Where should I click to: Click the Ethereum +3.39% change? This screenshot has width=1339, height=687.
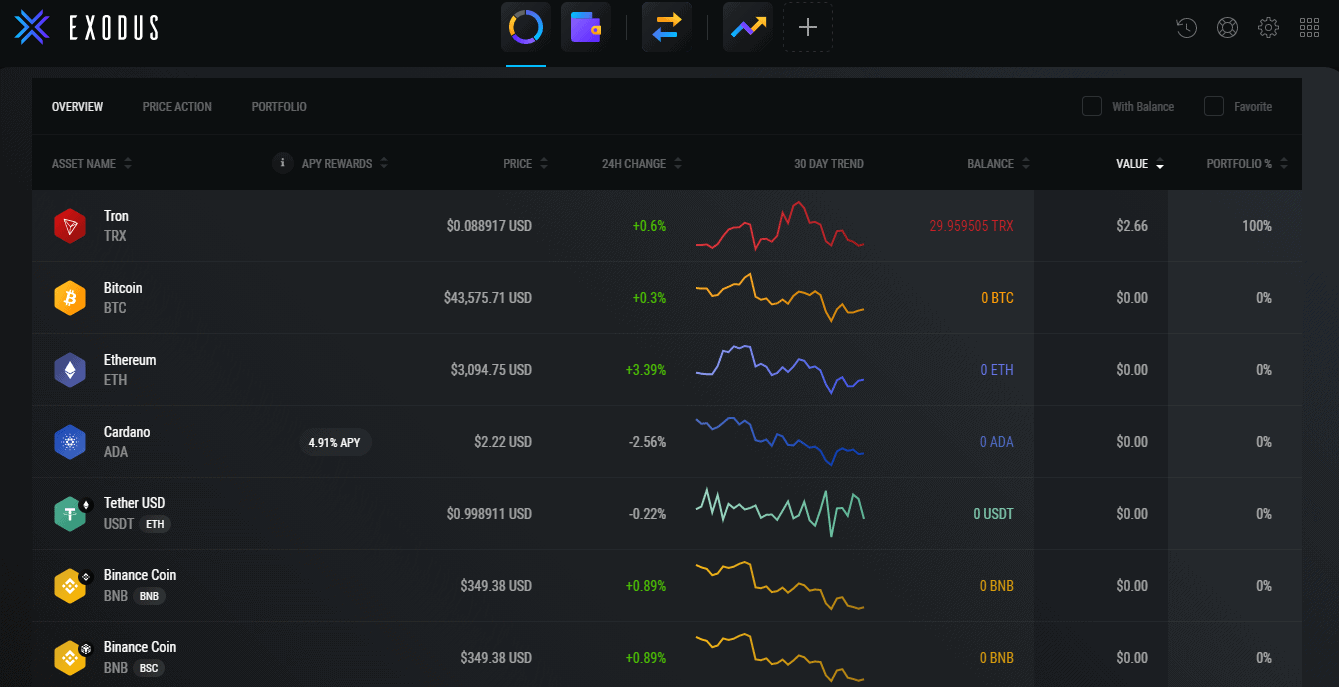tap(646, 370)
